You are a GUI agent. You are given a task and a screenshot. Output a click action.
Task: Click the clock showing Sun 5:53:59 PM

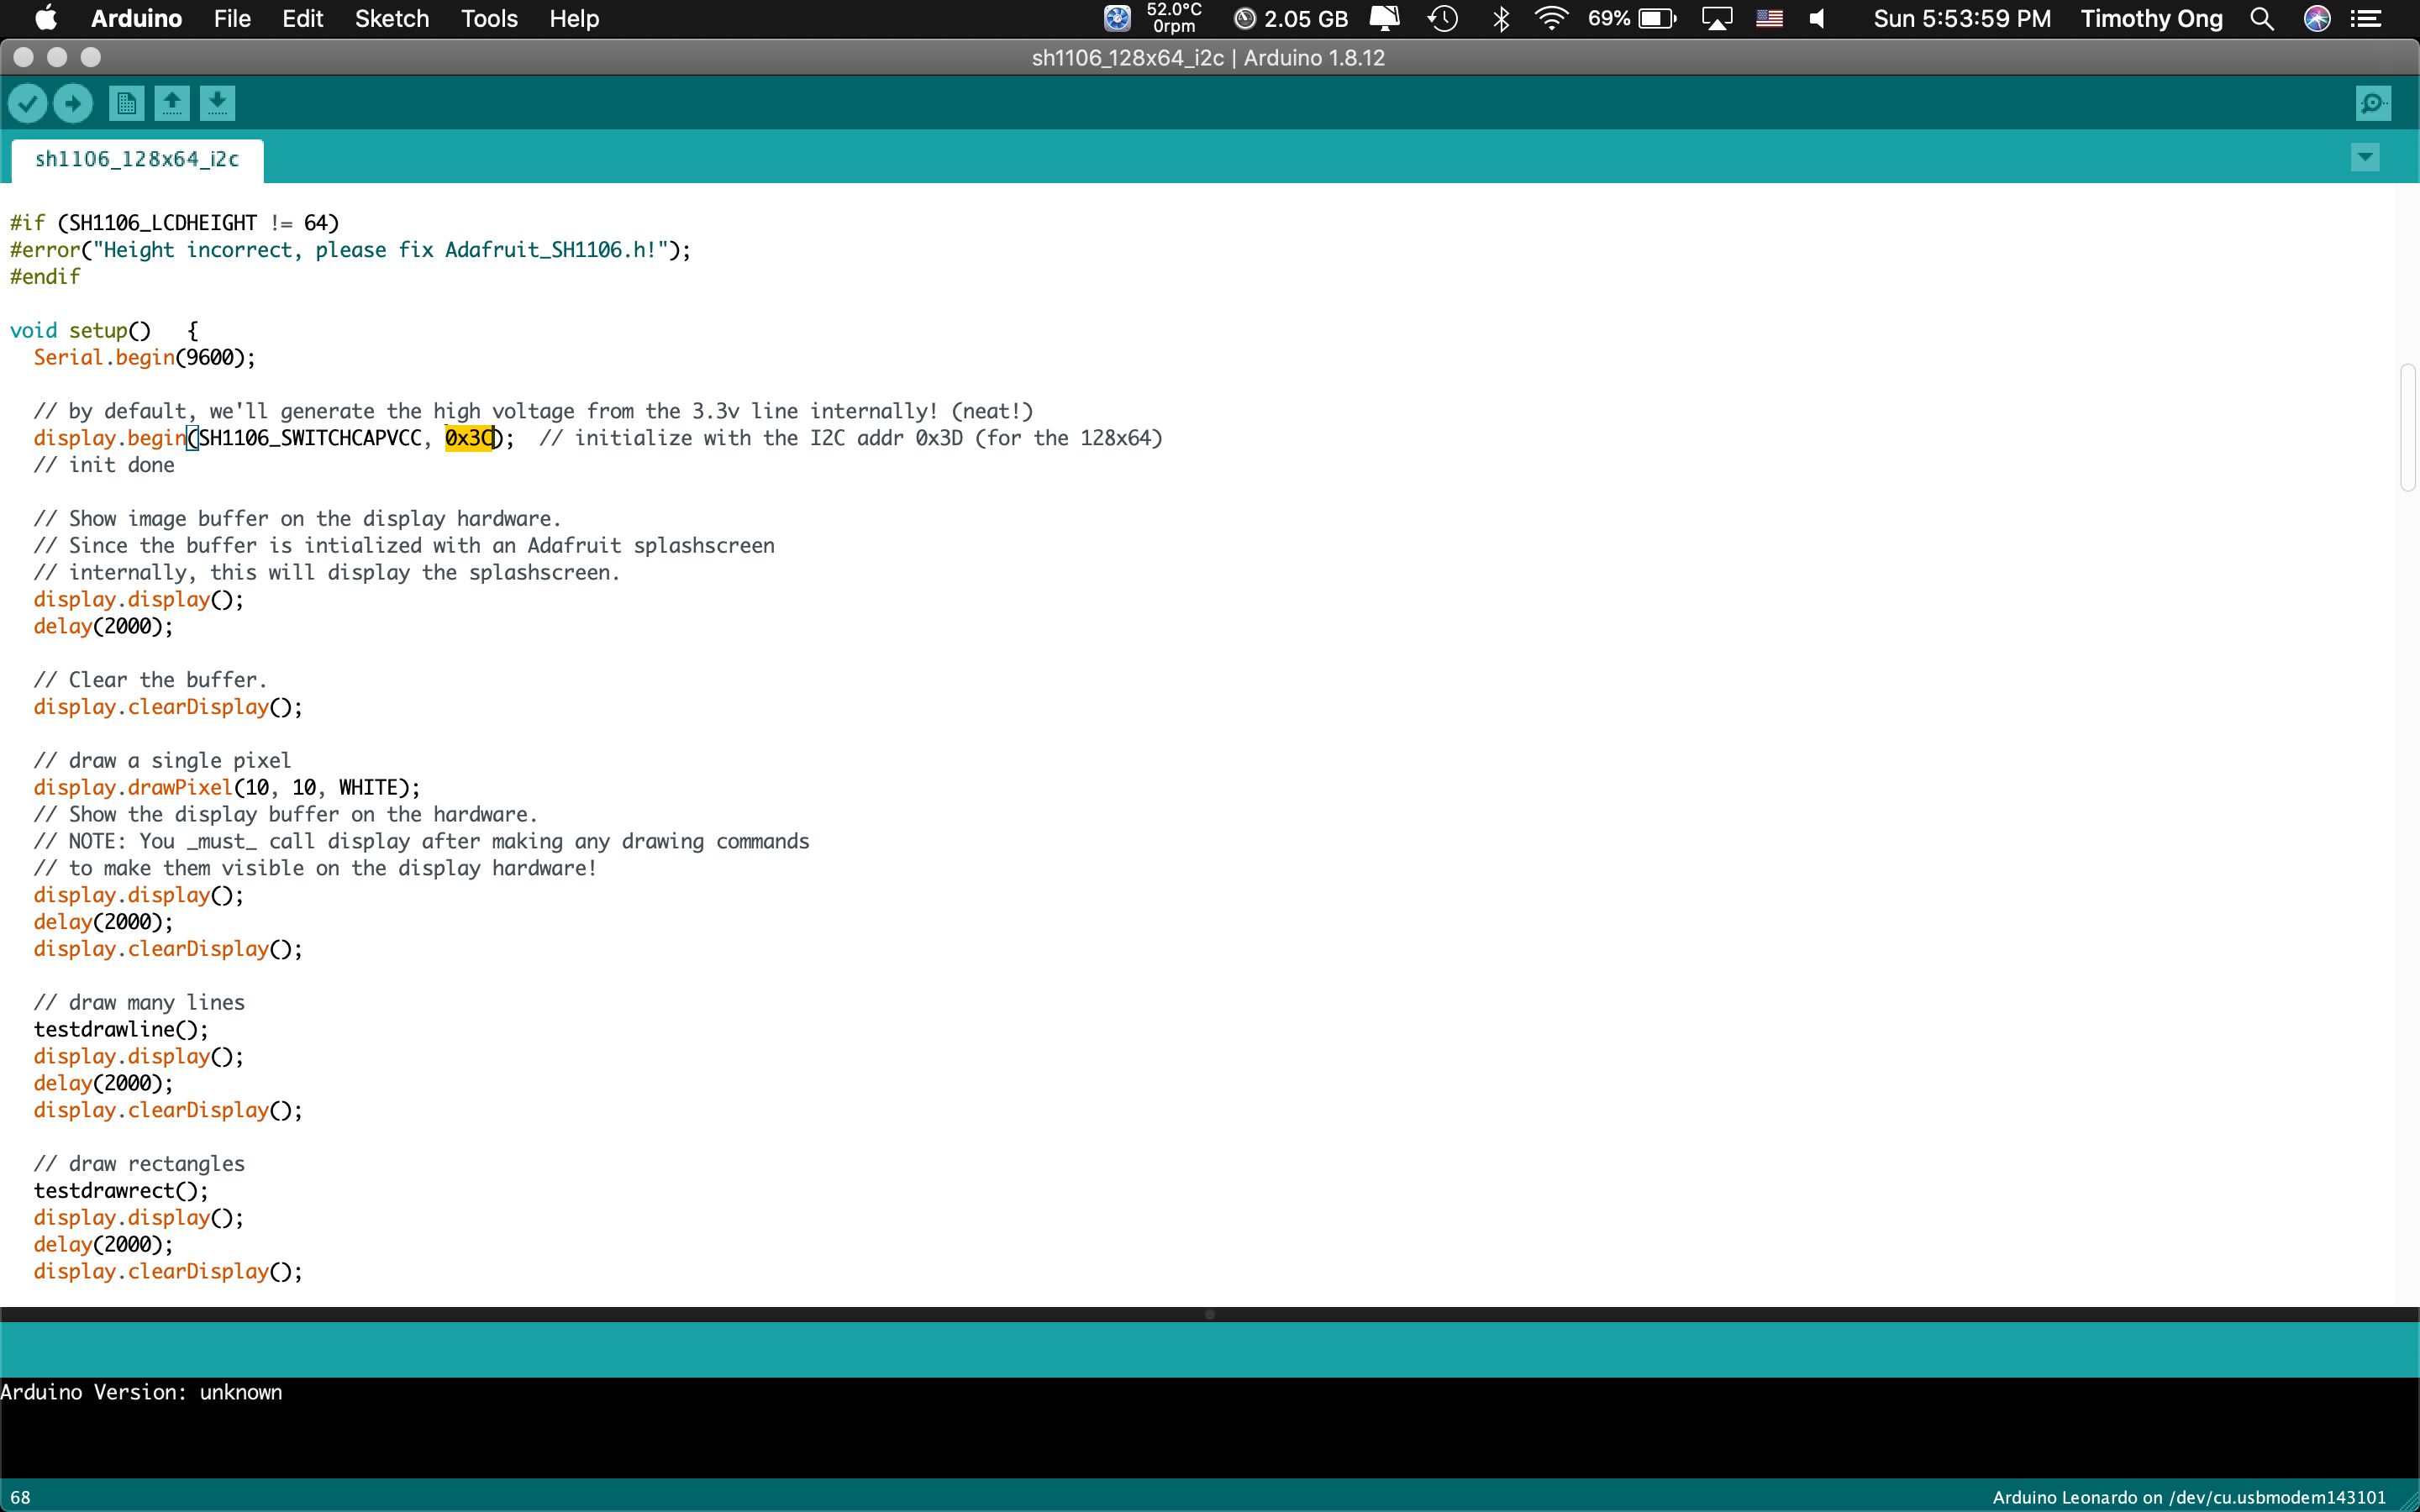click(x=1960, y=18)
